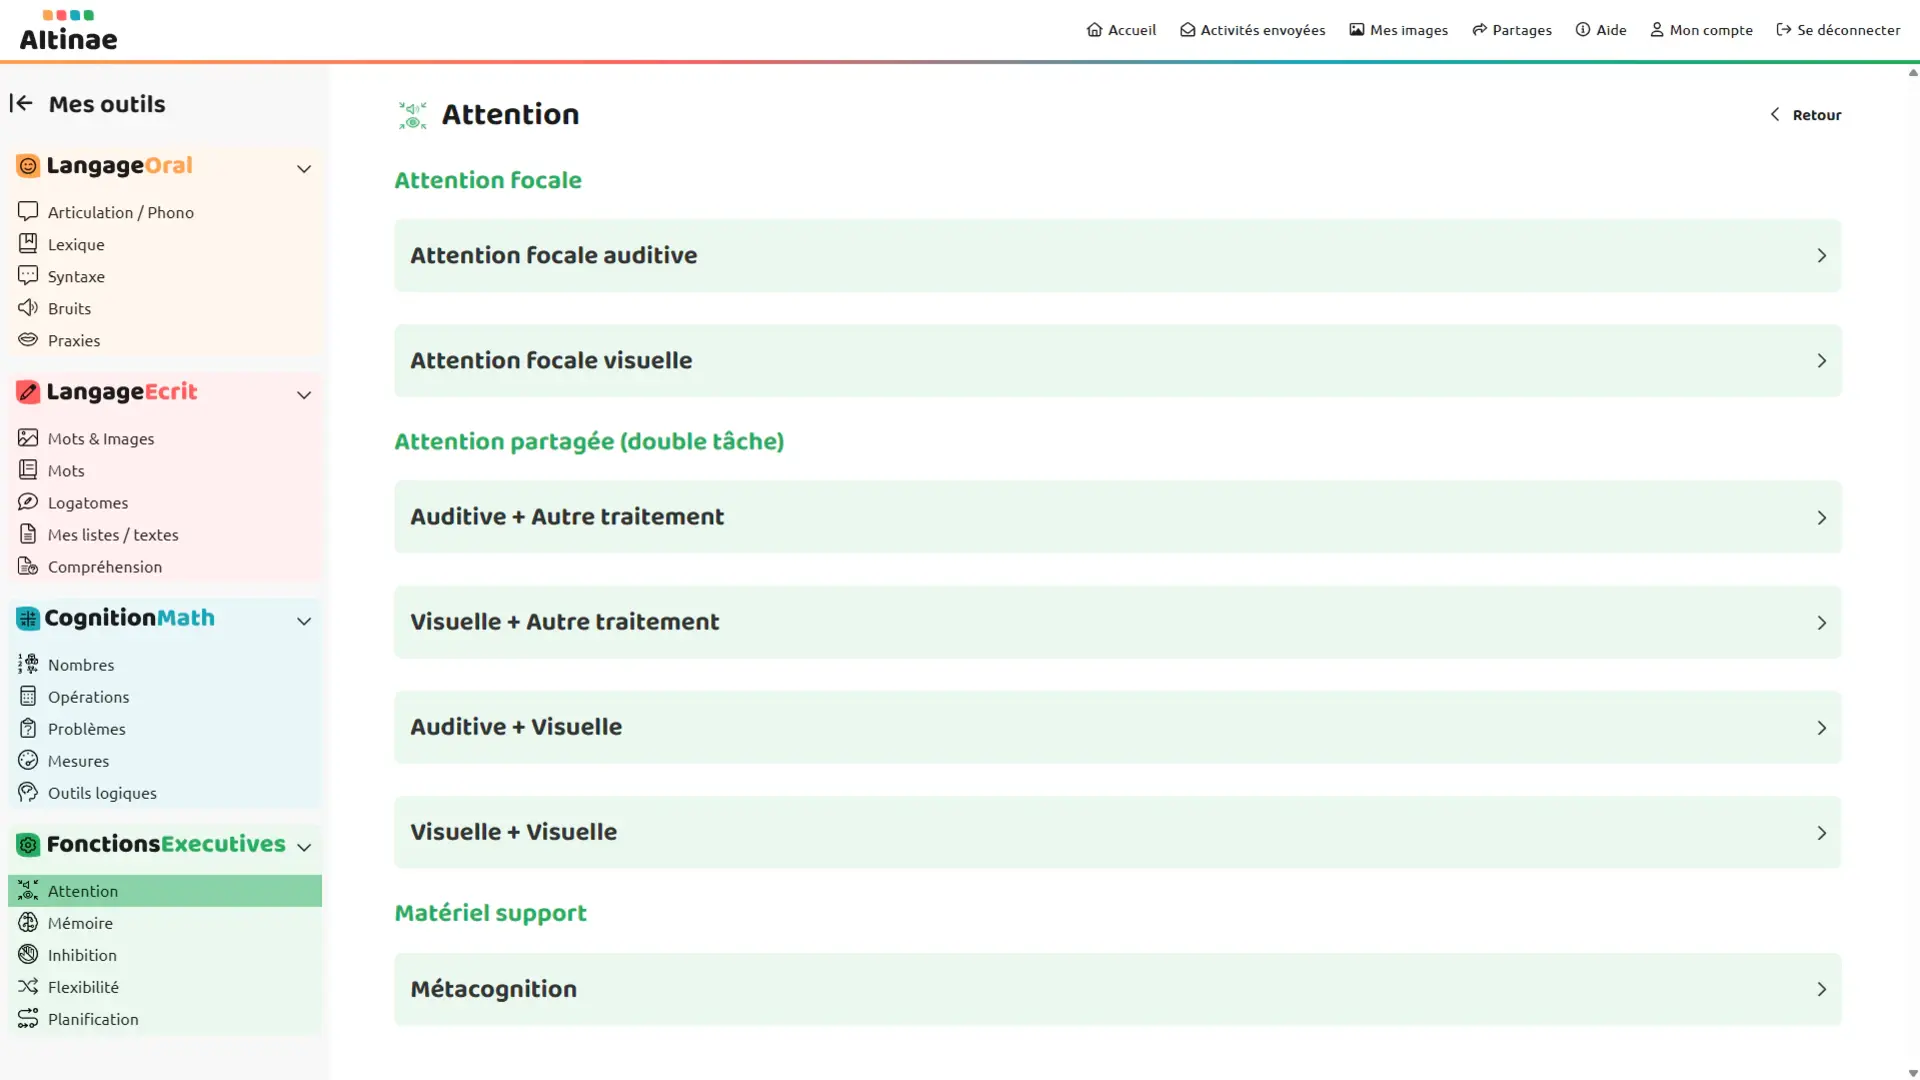Click the Altinae logo
The width and height of the screenshot is (1920, 1080).
pos(68,30)
